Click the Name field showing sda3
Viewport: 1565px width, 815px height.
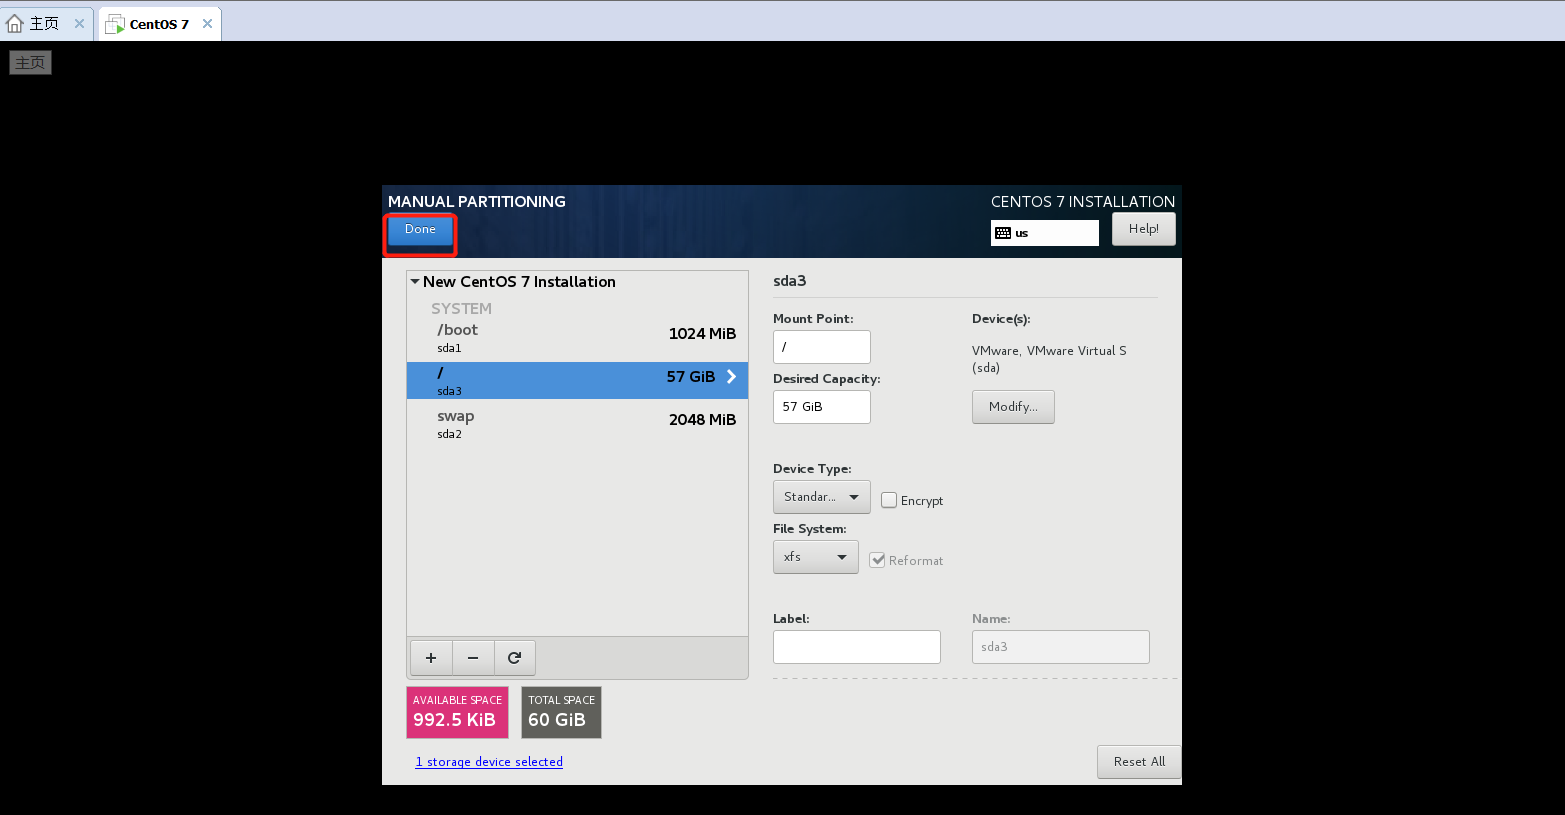point(1060,647)
